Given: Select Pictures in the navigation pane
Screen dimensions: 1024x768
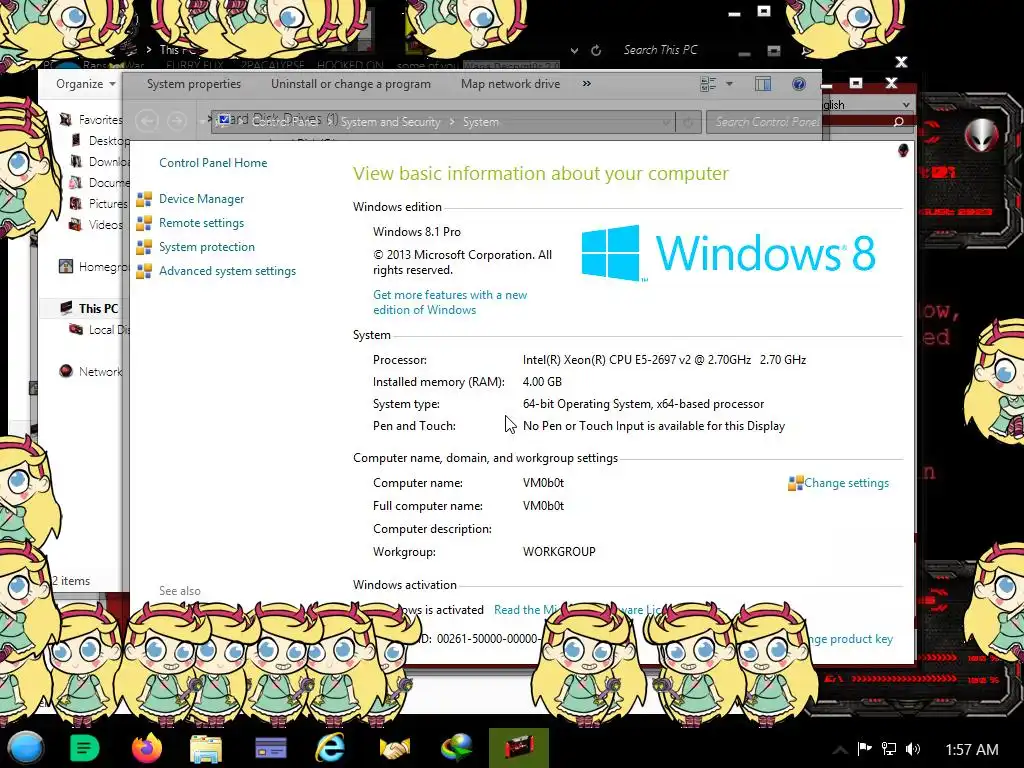Looking at the screenshot, I should point(108,203).
